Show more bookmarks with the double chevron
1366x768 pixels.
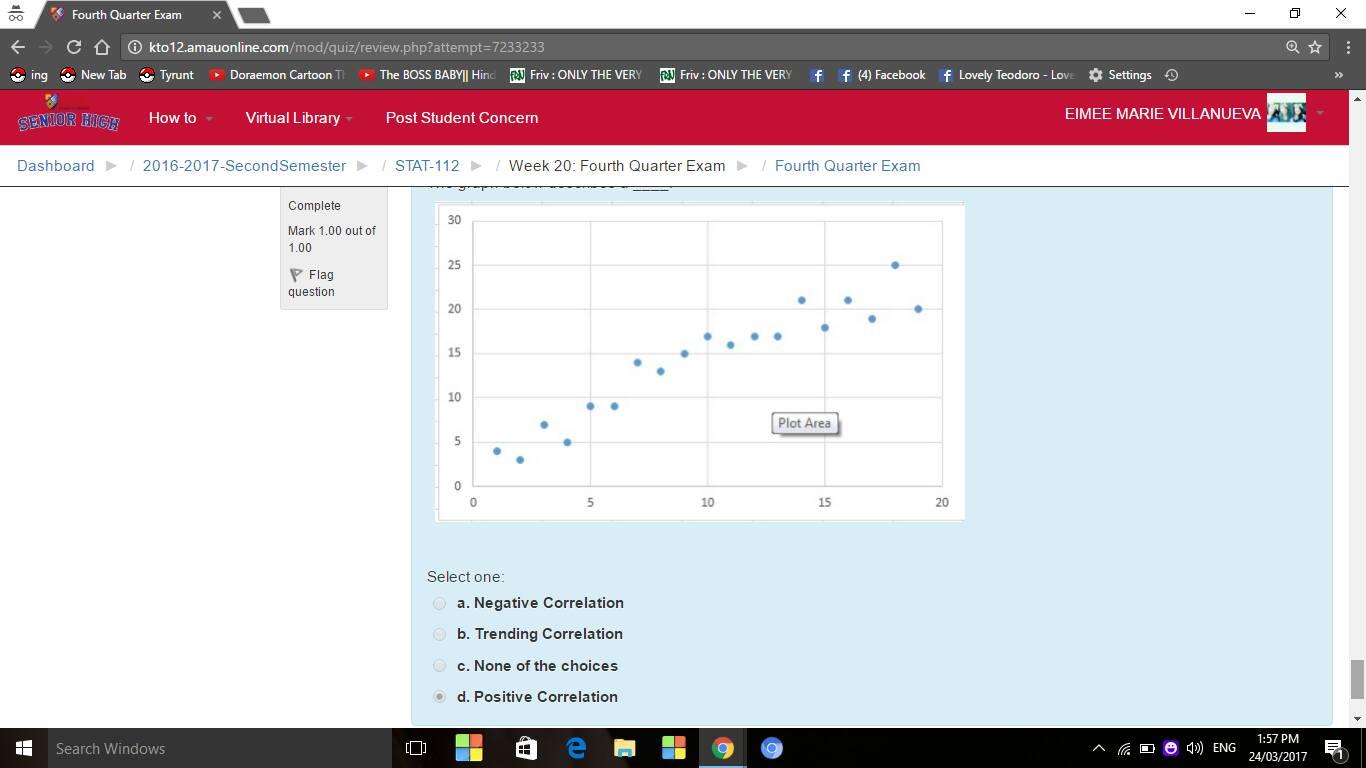point(1338,75)
